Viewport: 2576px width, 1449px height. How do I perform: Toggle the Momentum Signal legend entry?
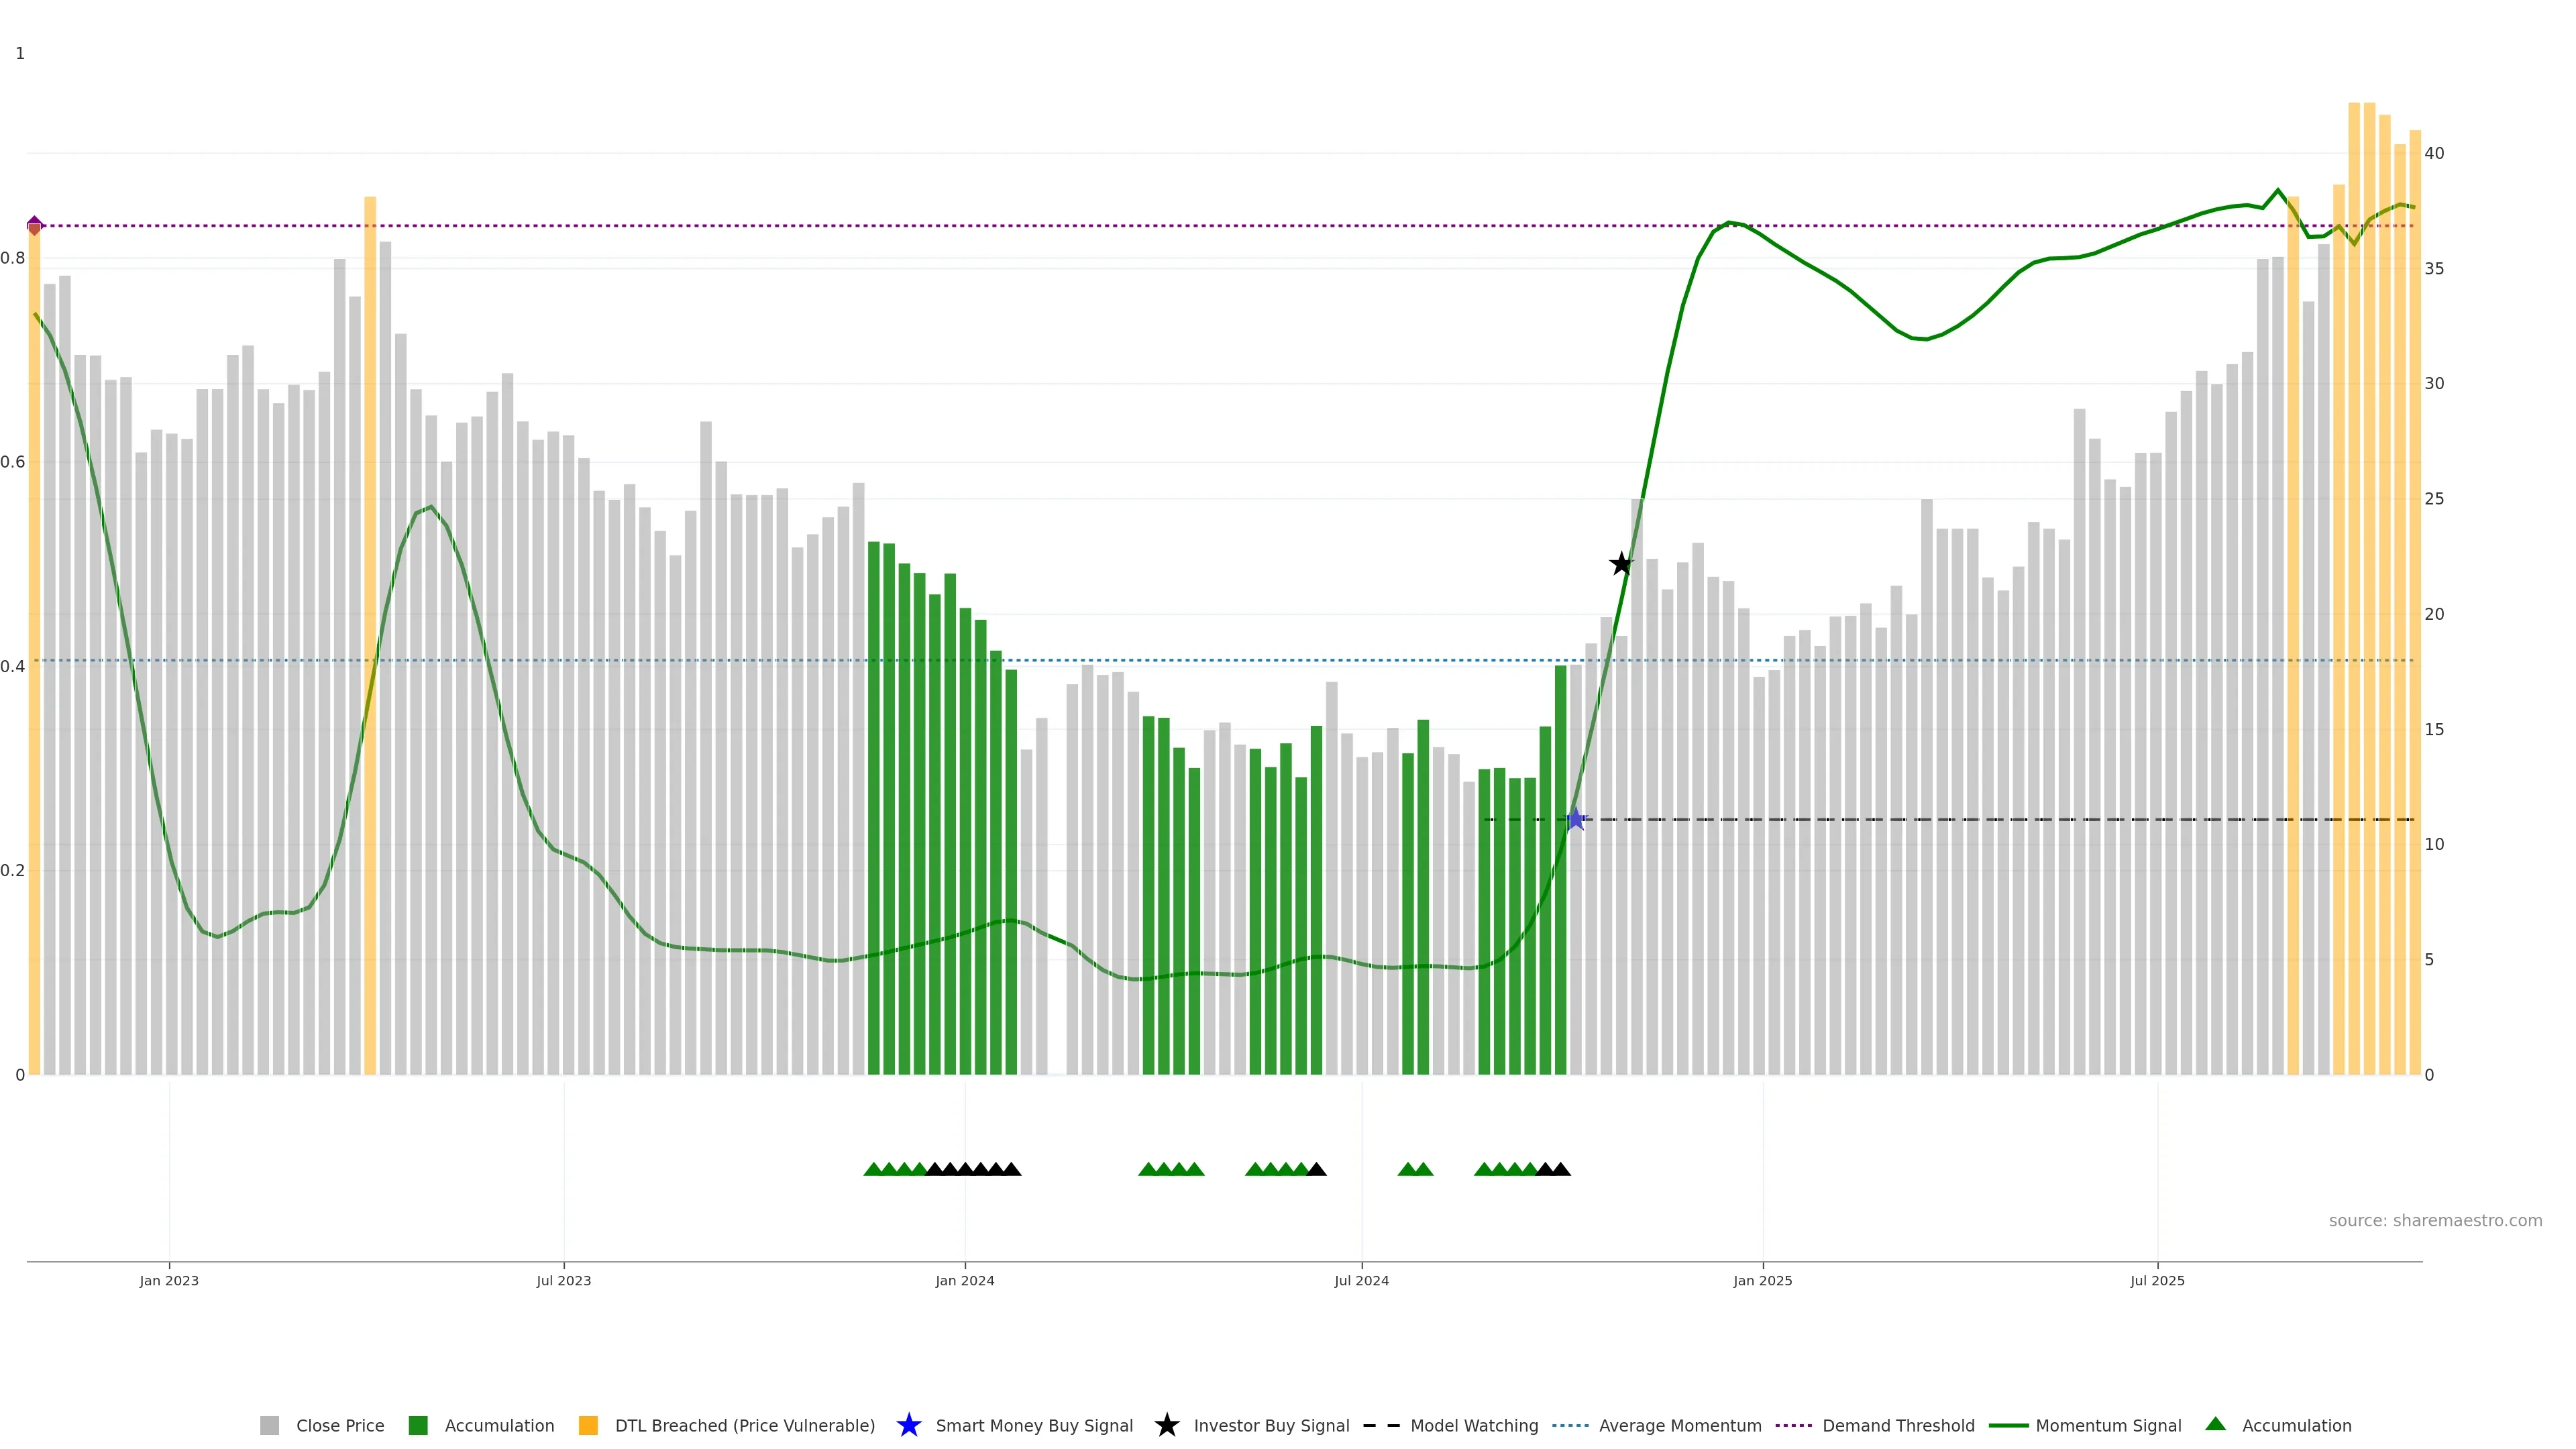click(x=2108, y=1425)
